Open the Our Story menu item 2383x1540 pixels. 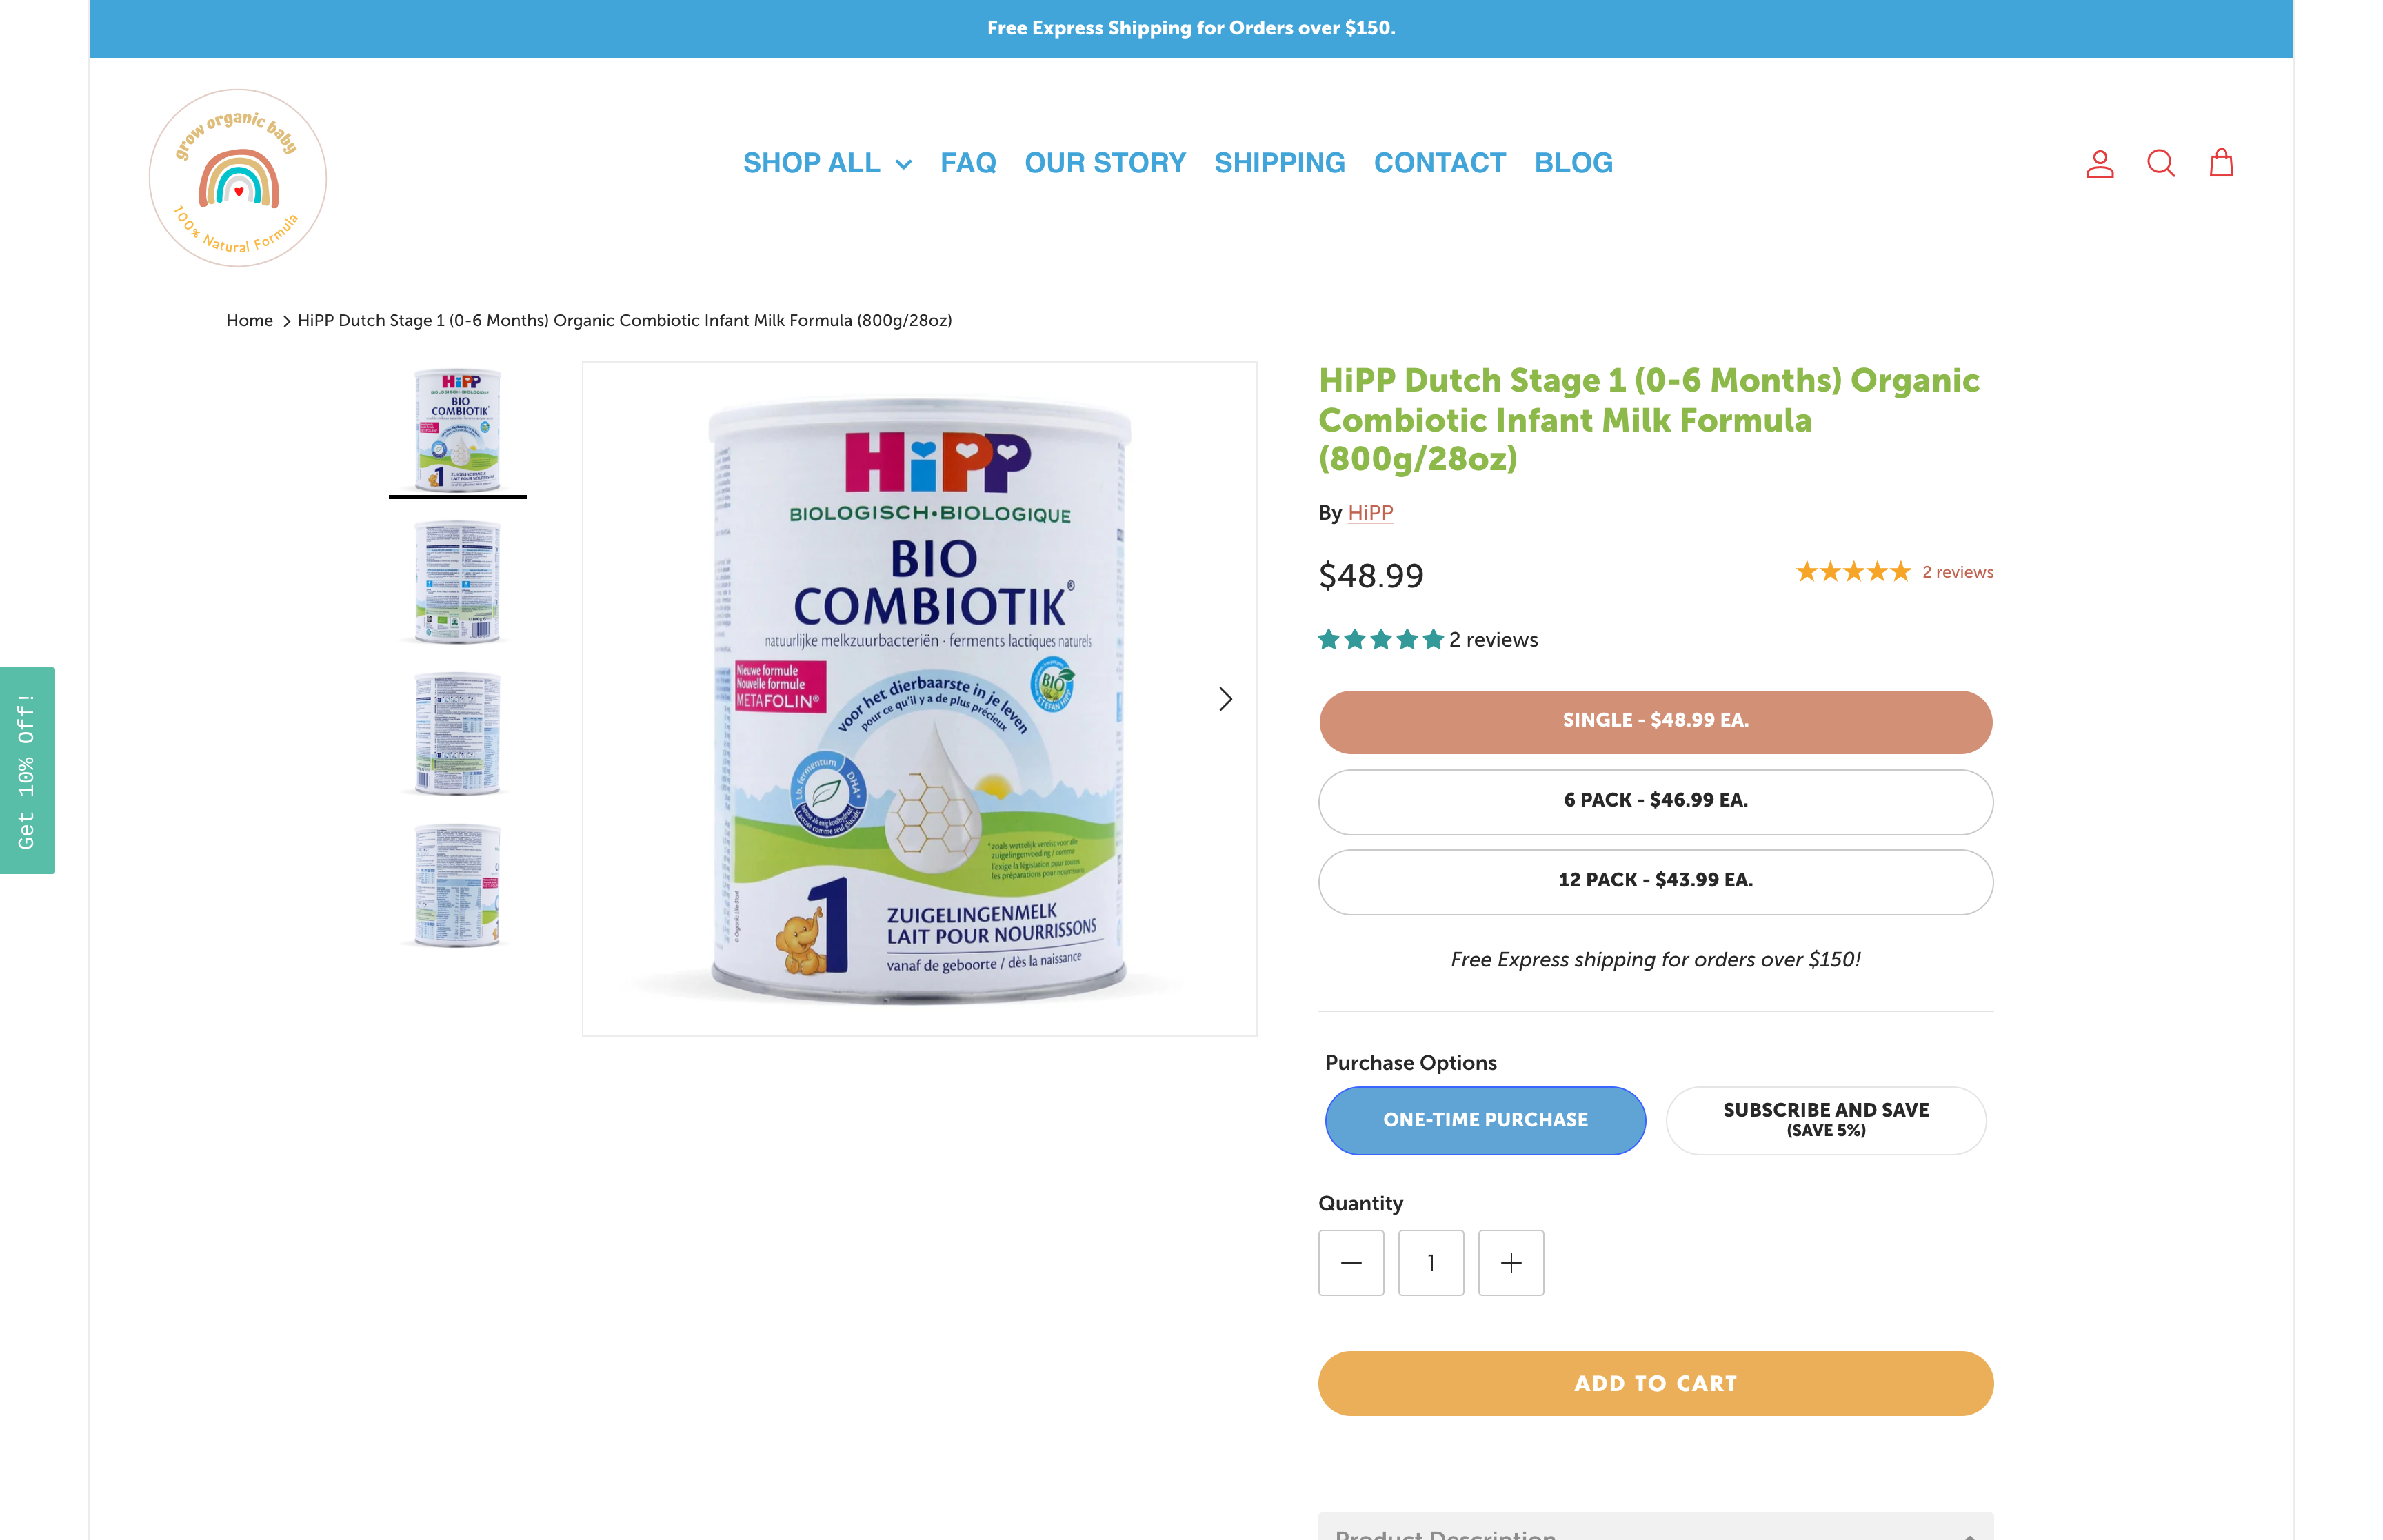[x=1104, y=163]
